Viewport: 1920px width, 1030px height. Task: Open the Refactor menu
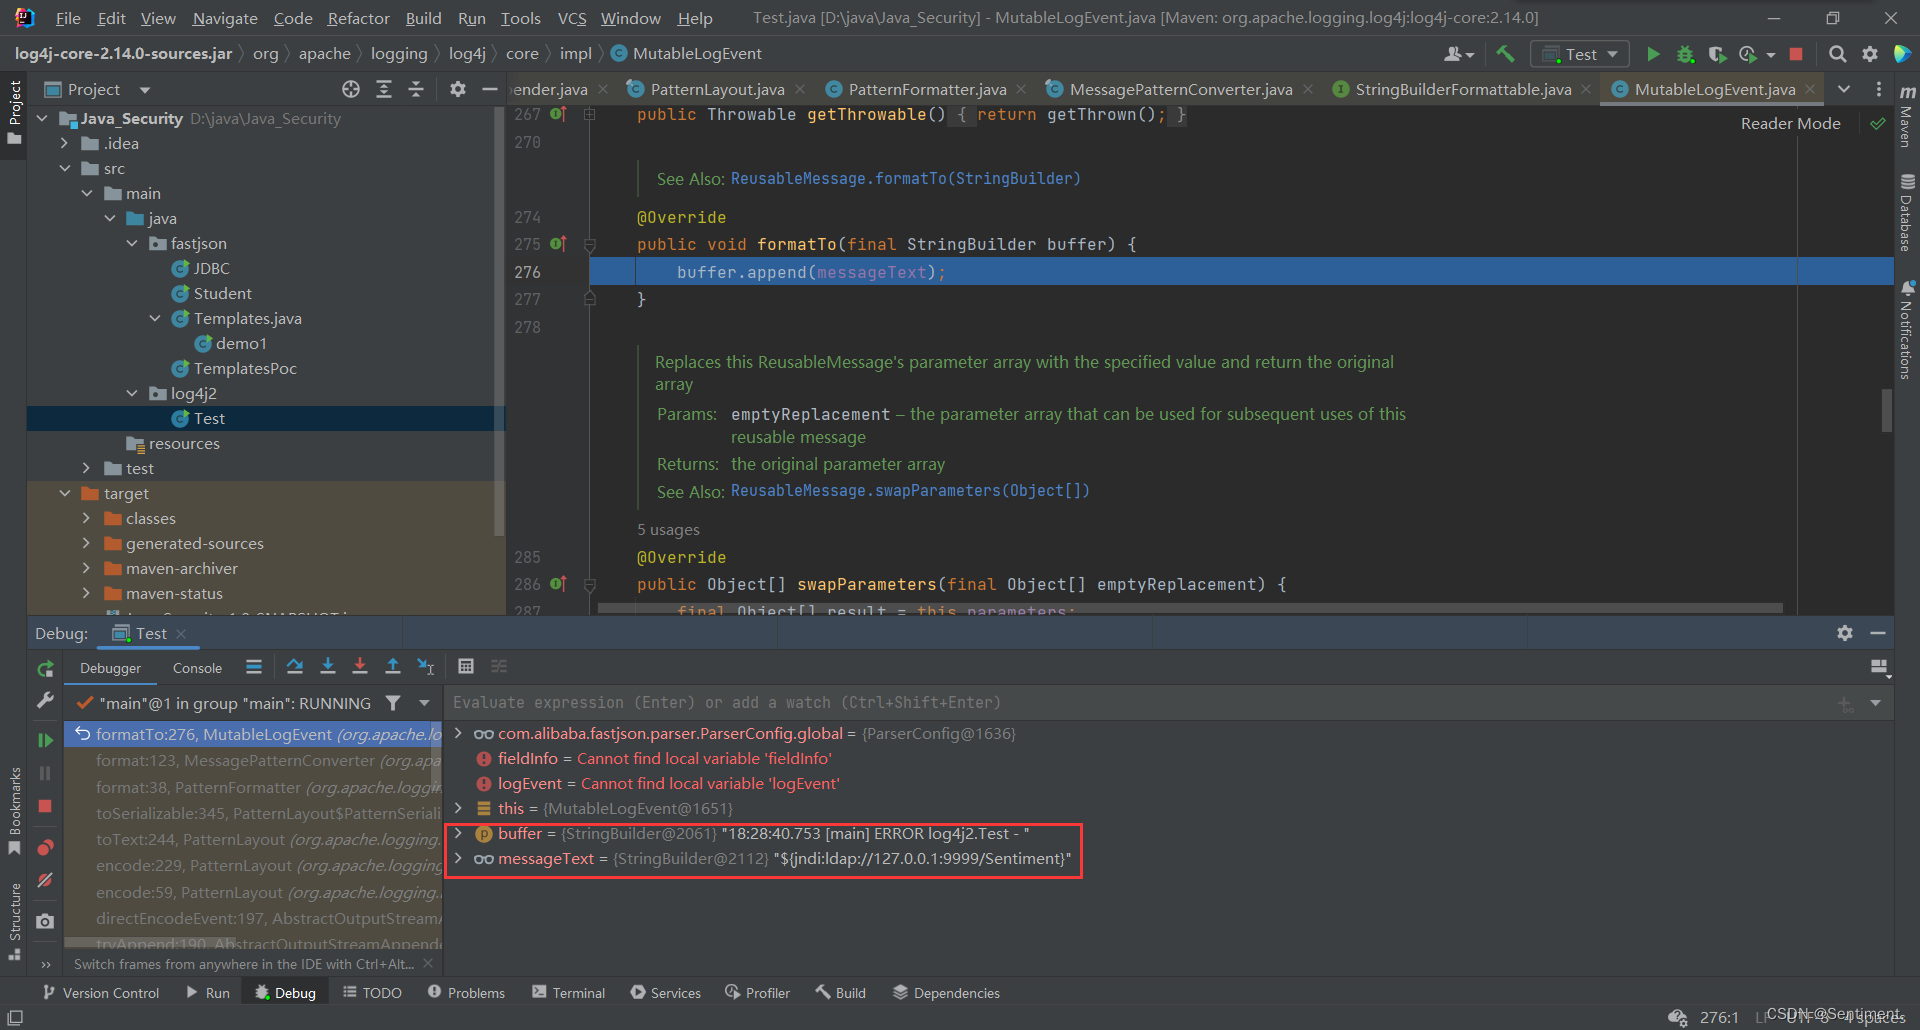(x=358, y=18)
